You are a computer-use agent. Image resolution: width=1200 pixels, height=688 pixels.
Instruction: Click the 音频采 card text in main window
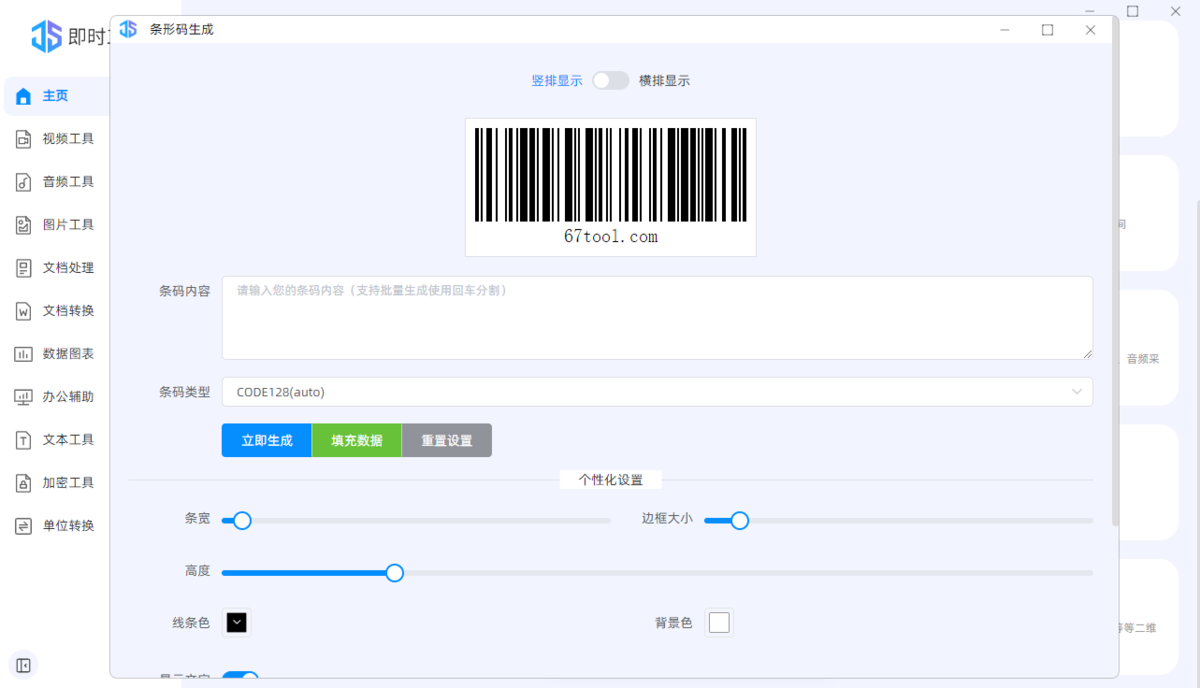(1143, 359)
